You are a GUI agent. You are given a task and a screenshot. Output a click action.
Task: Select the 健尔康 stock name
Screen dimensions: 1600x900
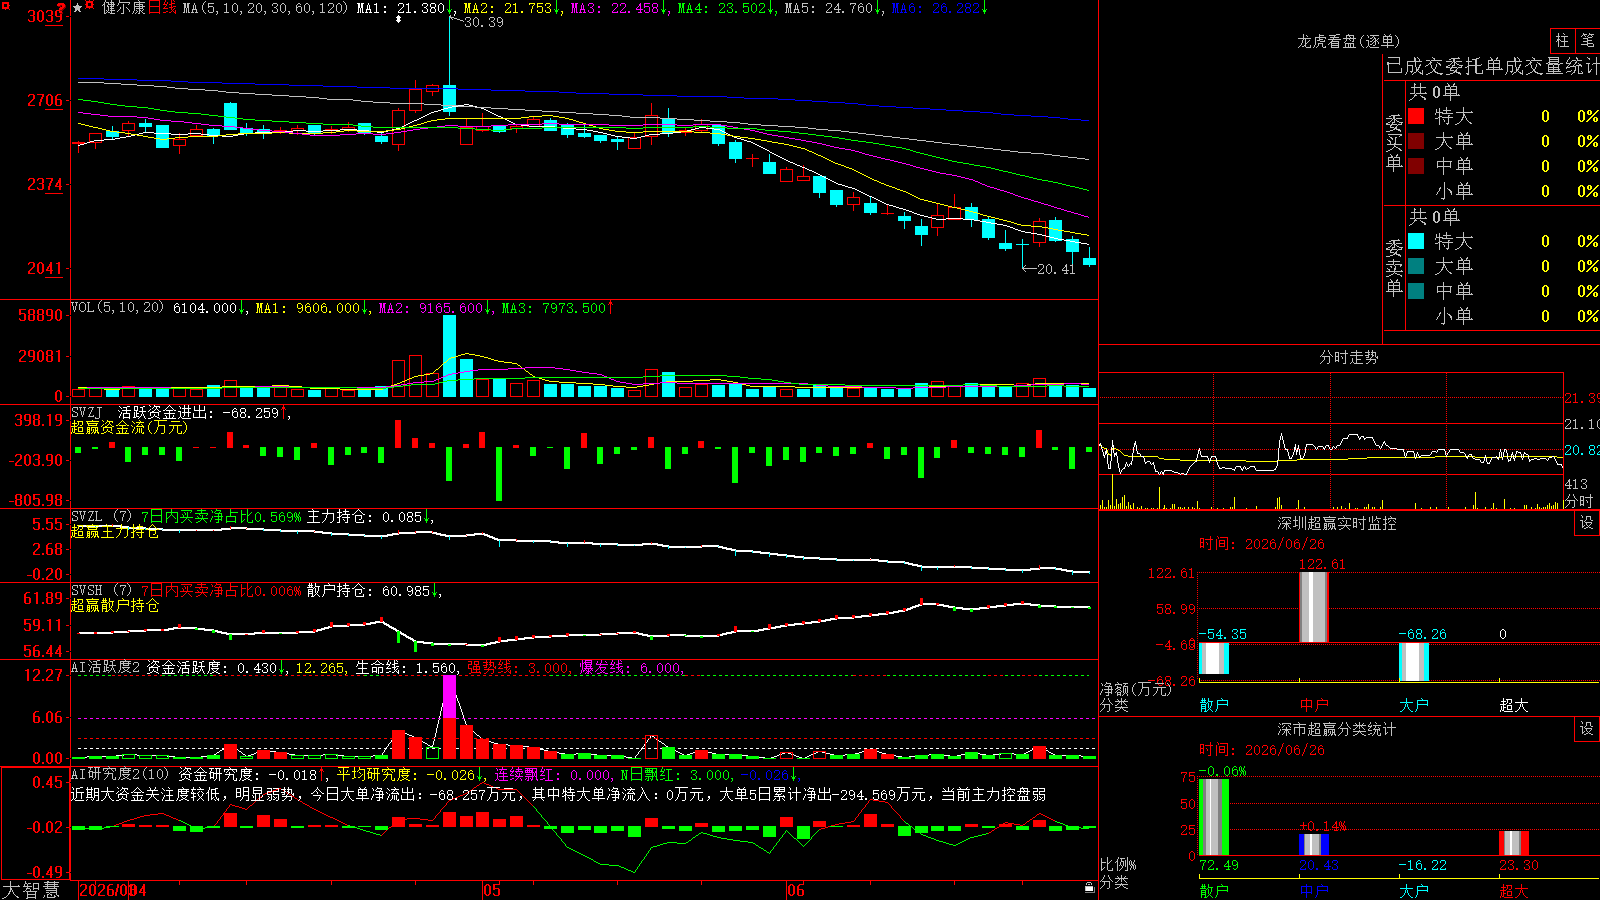124,8
